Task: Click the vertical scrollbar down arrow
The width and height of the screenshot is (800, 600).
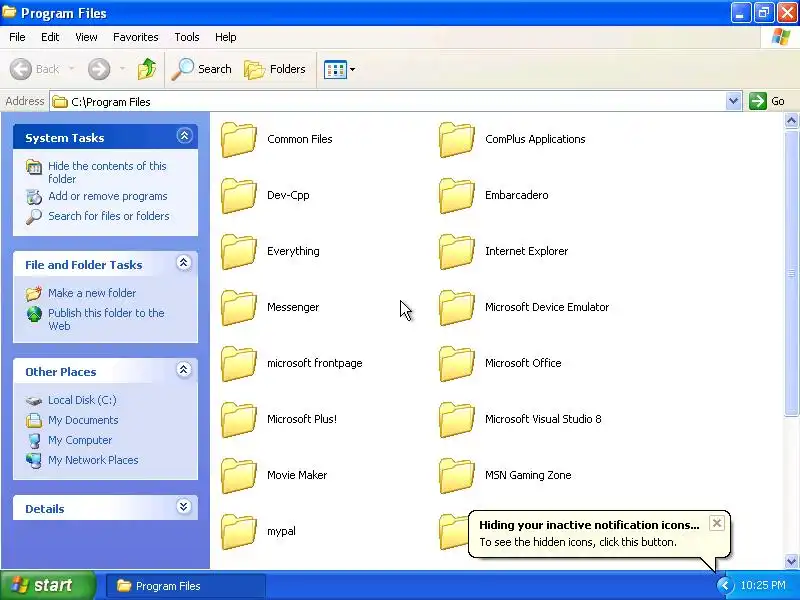Action: click(791, 561)
